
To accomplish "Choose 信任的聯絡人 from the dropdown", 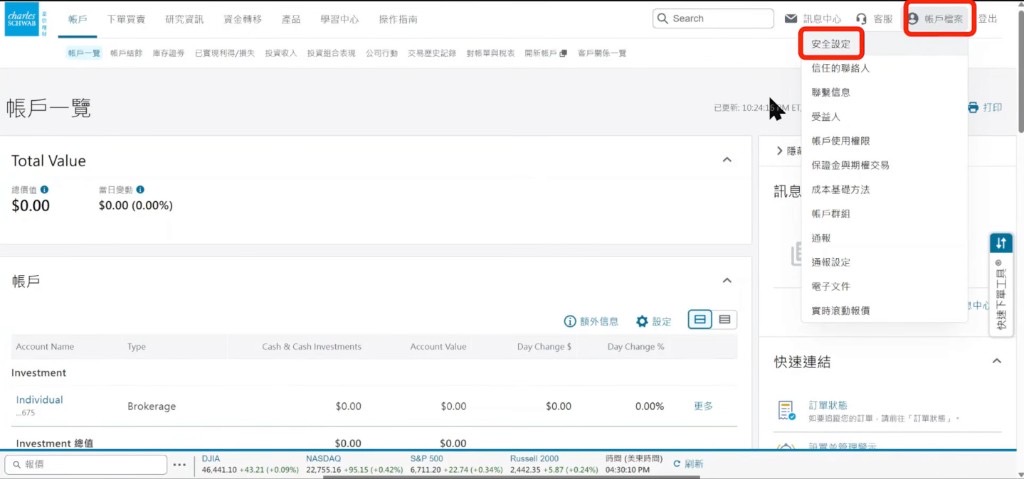I will (840, 68).
